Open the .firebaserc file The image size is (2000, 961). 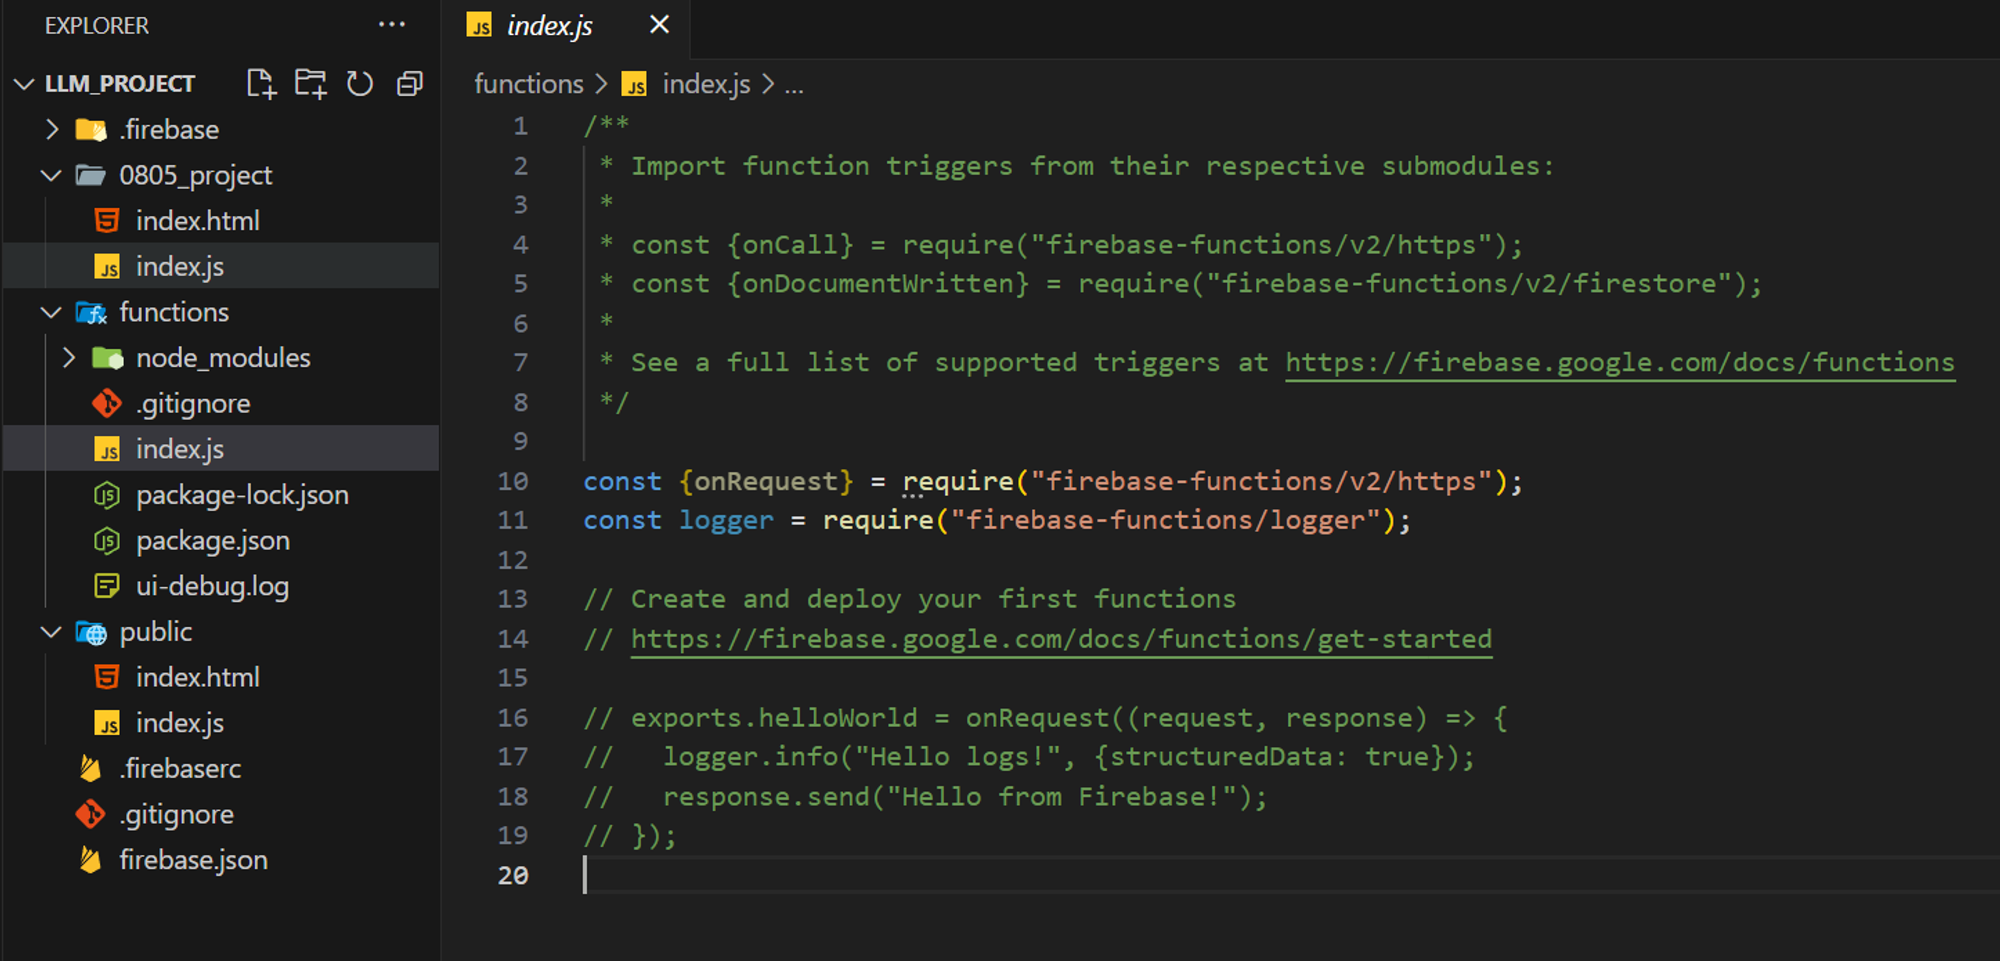click(180, 769)
